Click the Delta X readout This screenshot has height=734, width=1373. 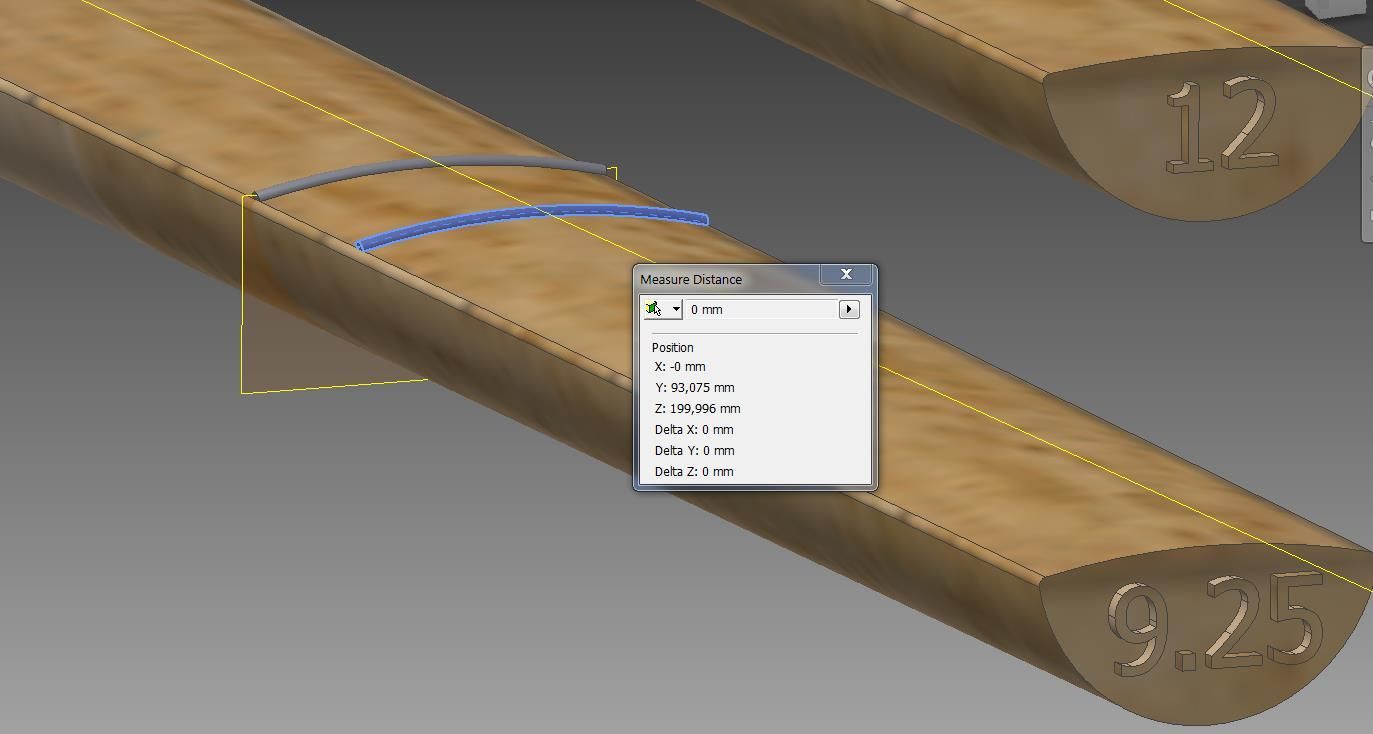coord(694,429)
